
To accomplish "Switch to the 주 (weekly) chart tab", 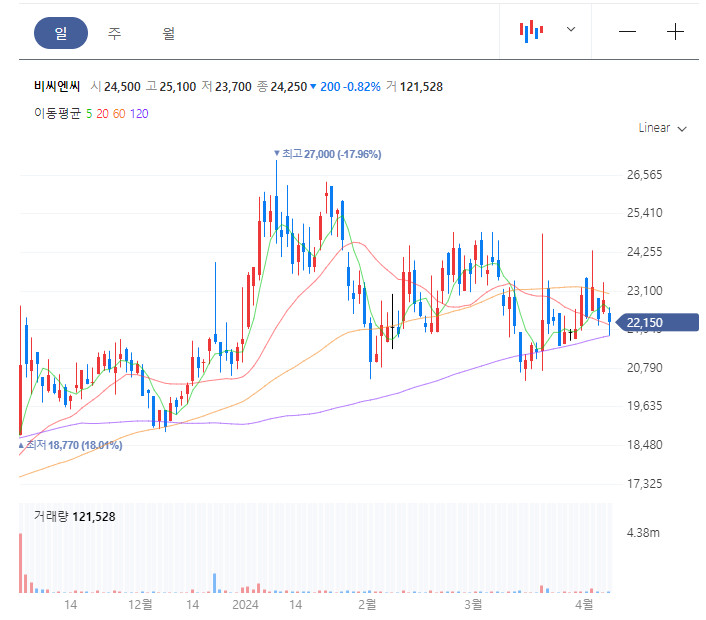I will coord(114,33).
